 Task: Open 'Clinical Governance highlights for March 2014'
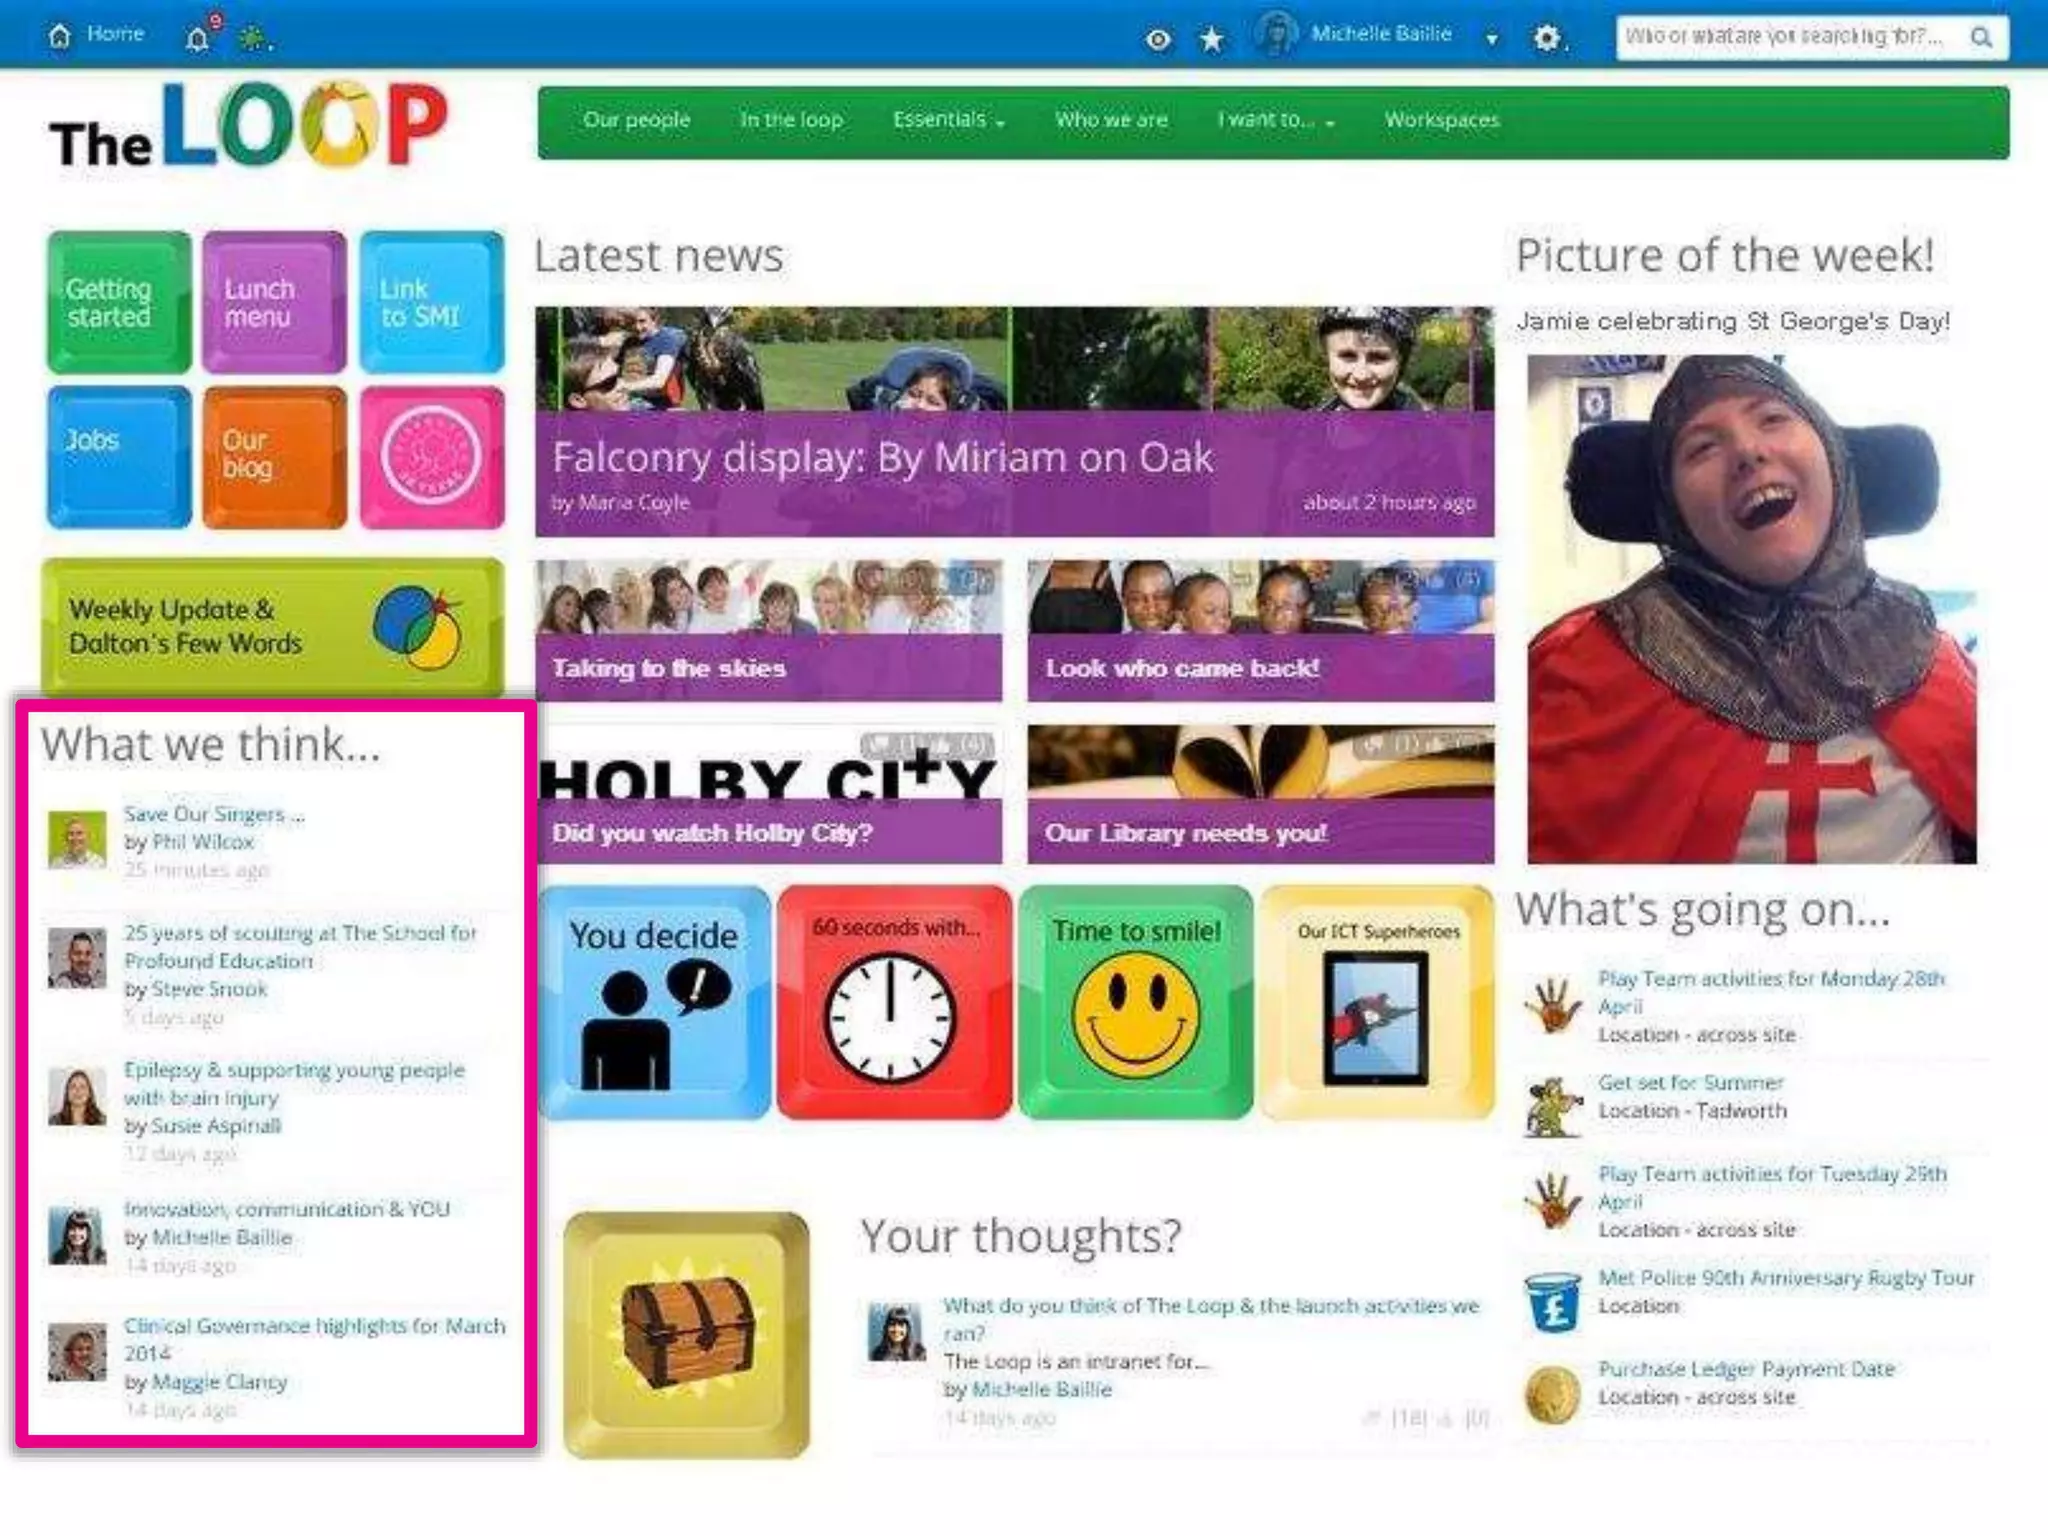click(314, 1339)
